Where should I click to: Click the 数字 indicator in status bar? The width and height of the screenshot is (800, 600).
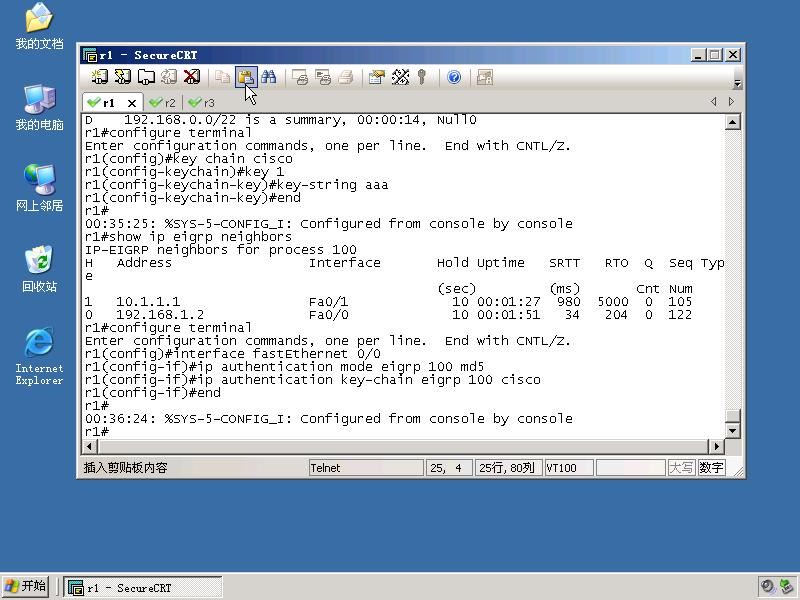click(x=711, y=468)
